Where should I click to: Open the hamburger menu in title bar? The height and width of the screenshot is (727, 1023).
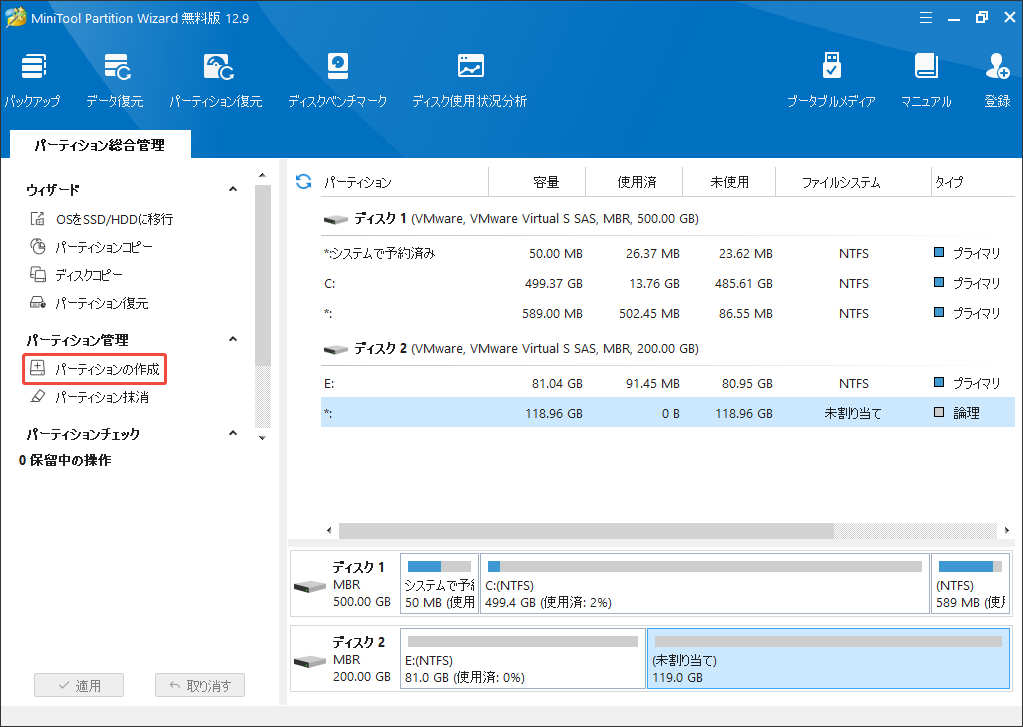click(x=926, y=18)
